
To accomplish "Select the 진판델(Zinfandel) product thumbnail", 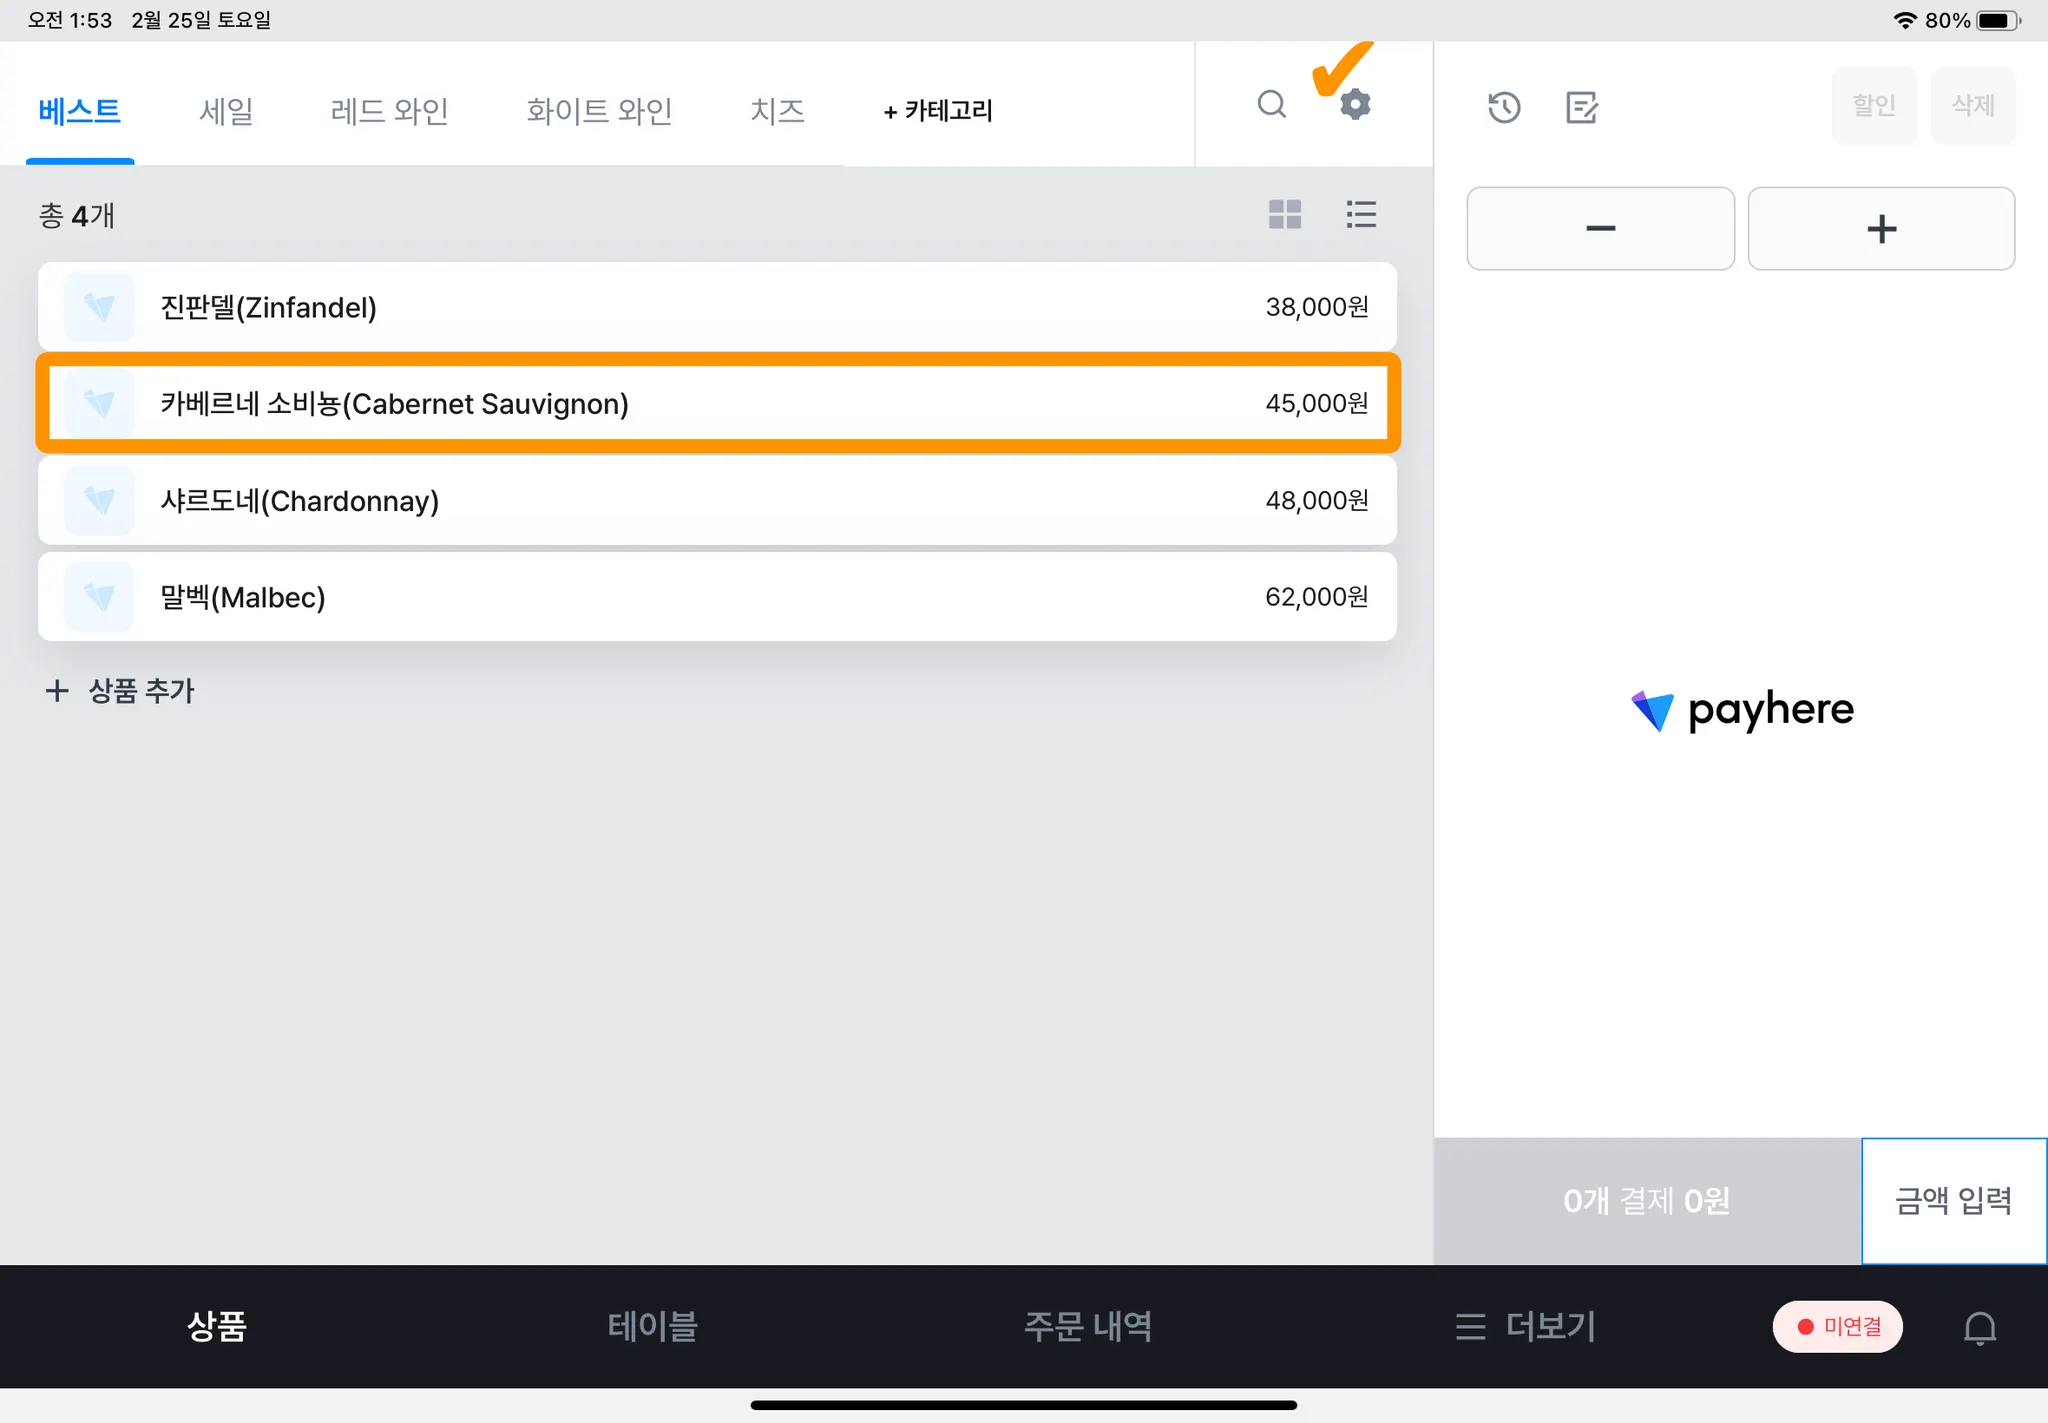I will pyautogui.click(x=99, y=307).
